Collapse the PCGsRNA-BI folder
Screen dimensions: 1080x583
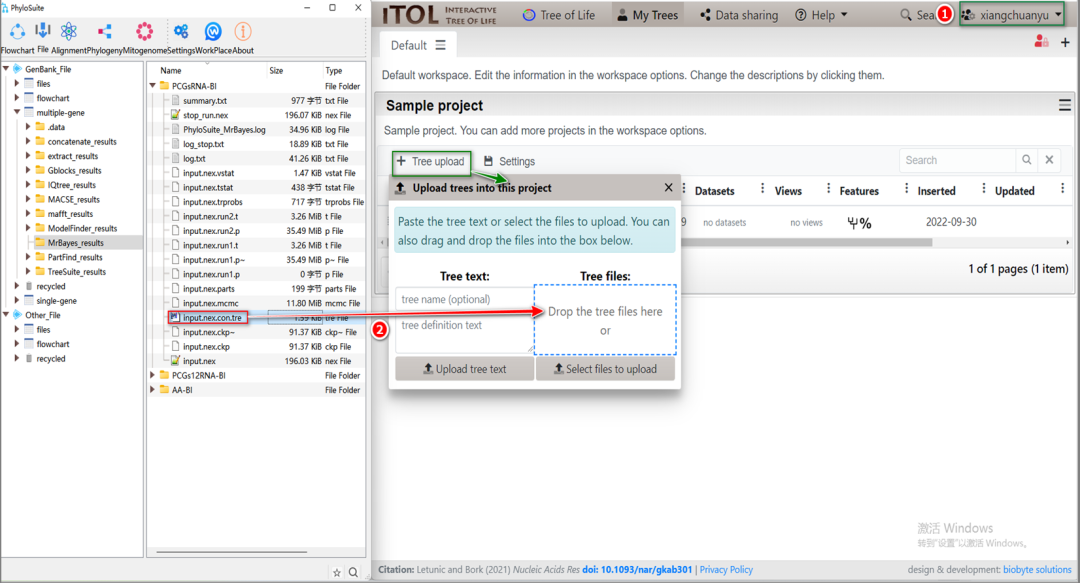153,86
